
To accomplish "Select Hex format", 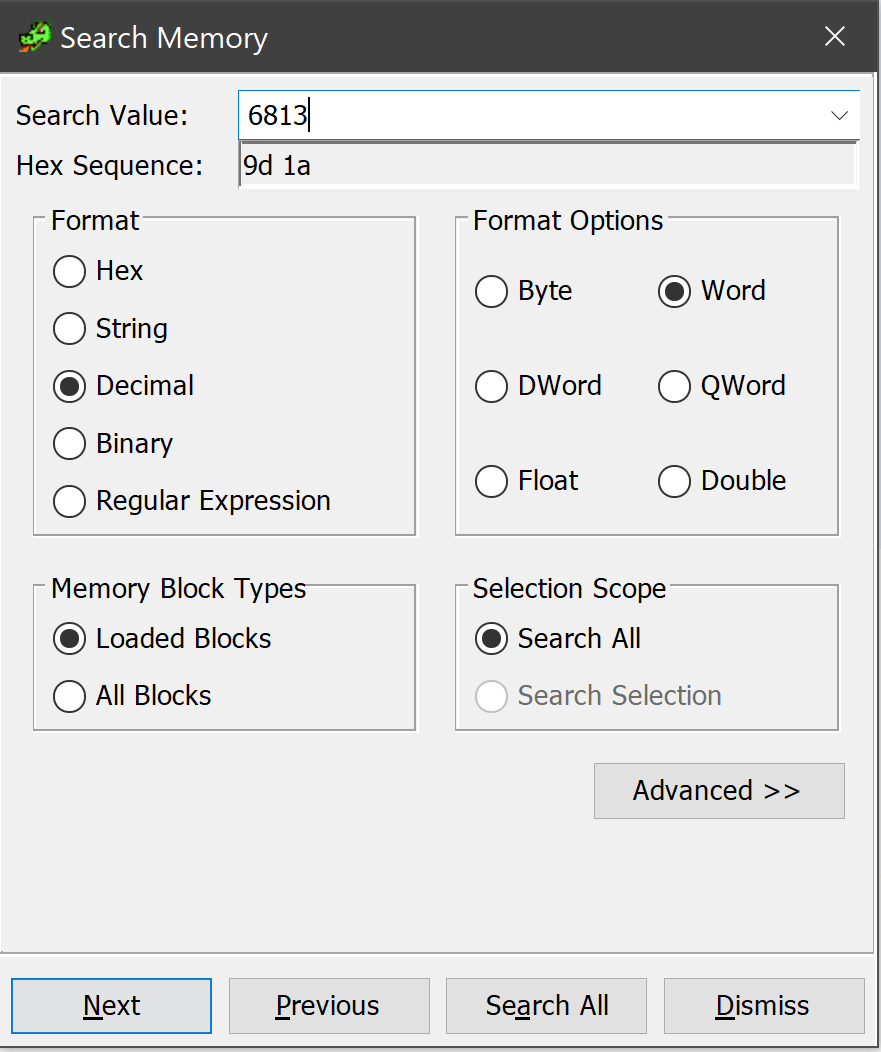I will (x=69, y=271).
